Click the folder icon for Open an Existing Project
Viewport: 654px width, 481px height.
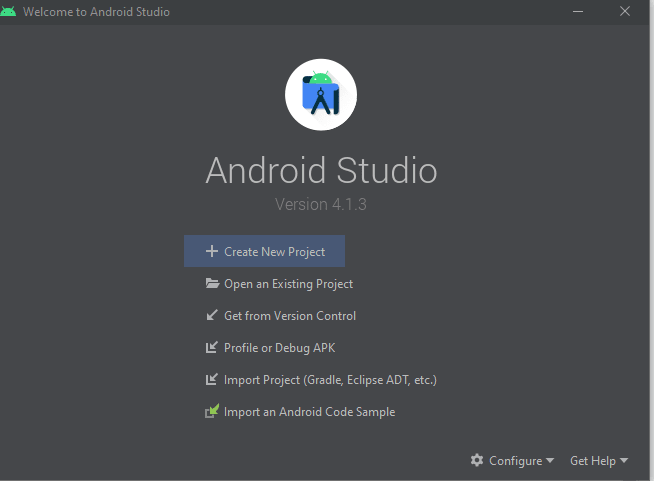pyautogui.click(x=212, y=284)
